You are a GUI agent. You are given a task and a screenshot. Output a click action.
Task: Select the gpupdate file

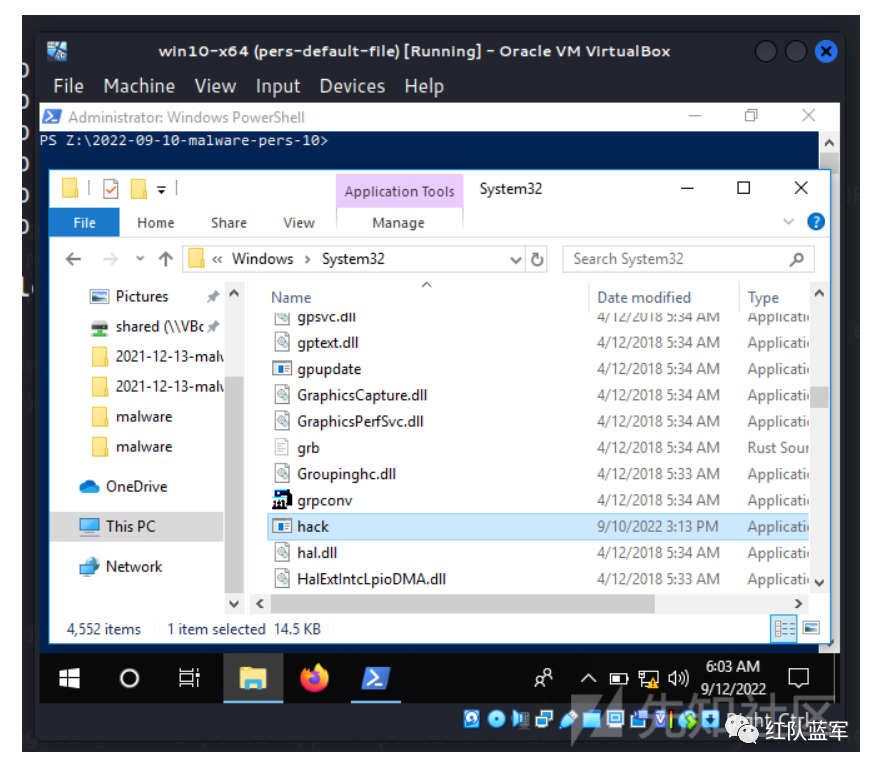[538, 369]
